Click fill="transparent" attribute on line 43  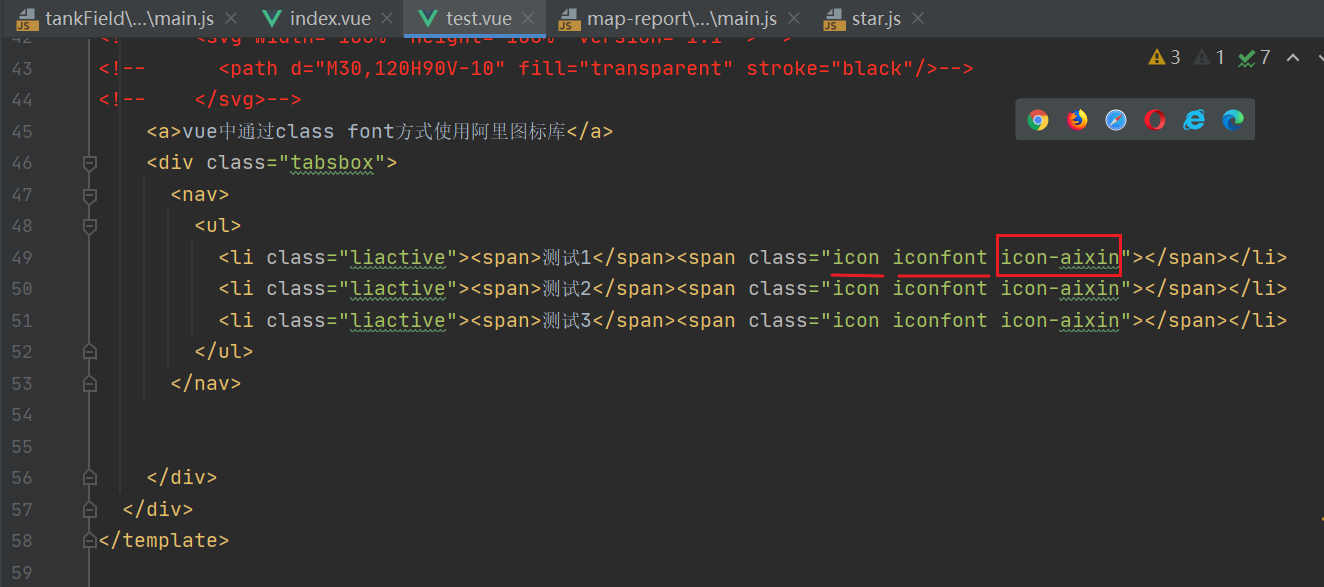627,69
